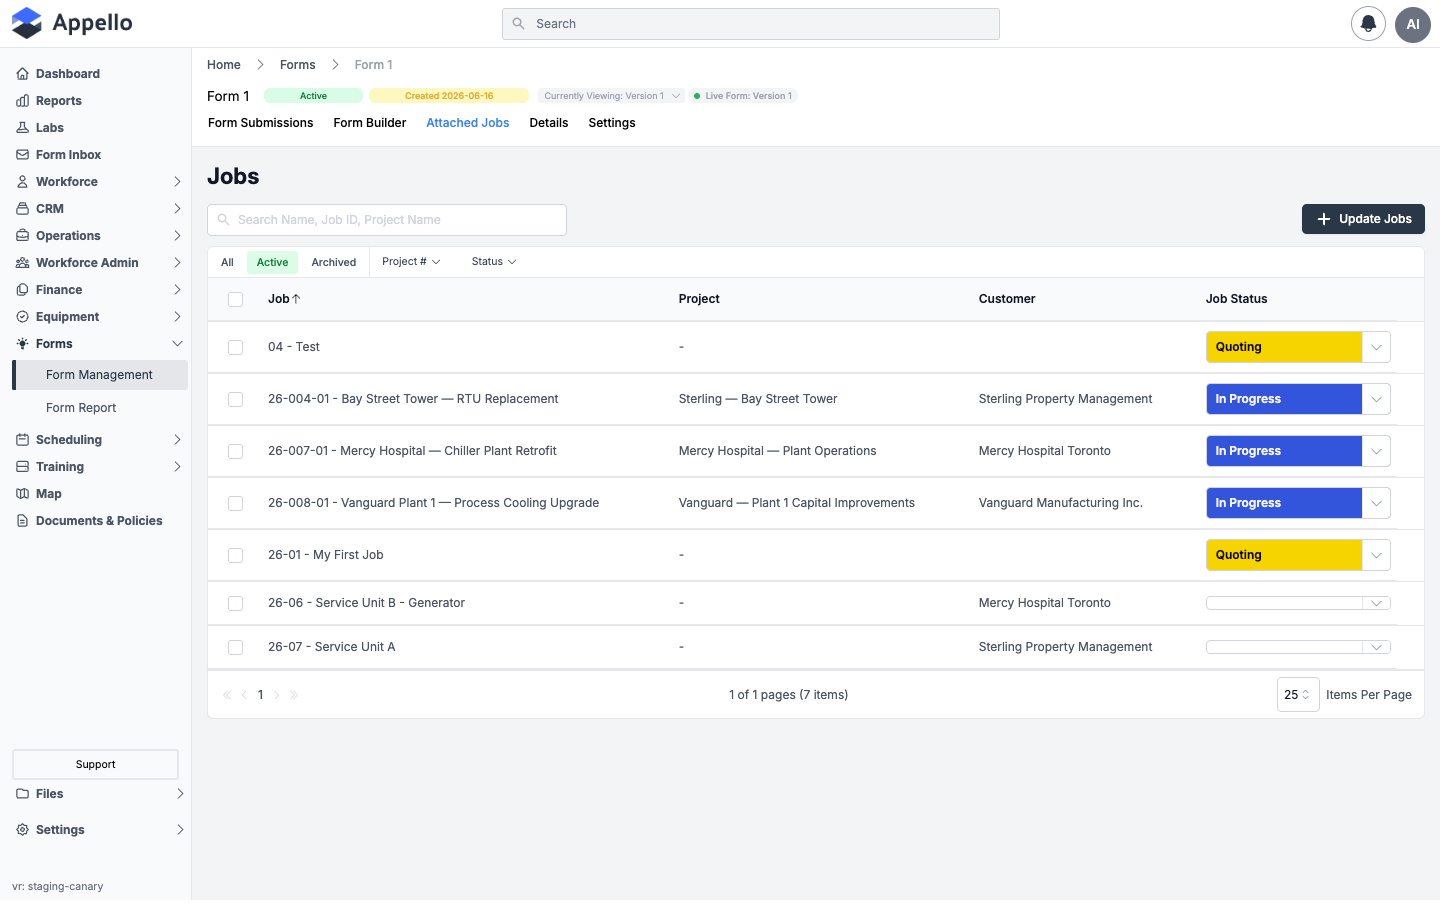Click the Appello logo
This screenshot has height=918, width=1440.
(71, 23)
